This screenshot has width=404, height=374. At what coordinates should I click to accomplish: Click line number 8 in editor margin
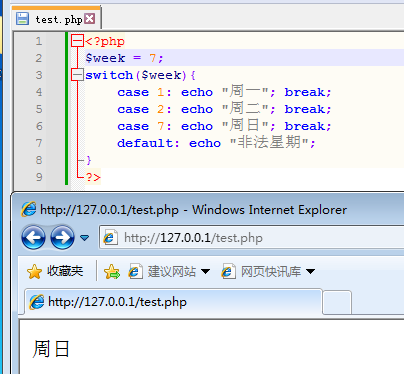(x=39, y=160)
